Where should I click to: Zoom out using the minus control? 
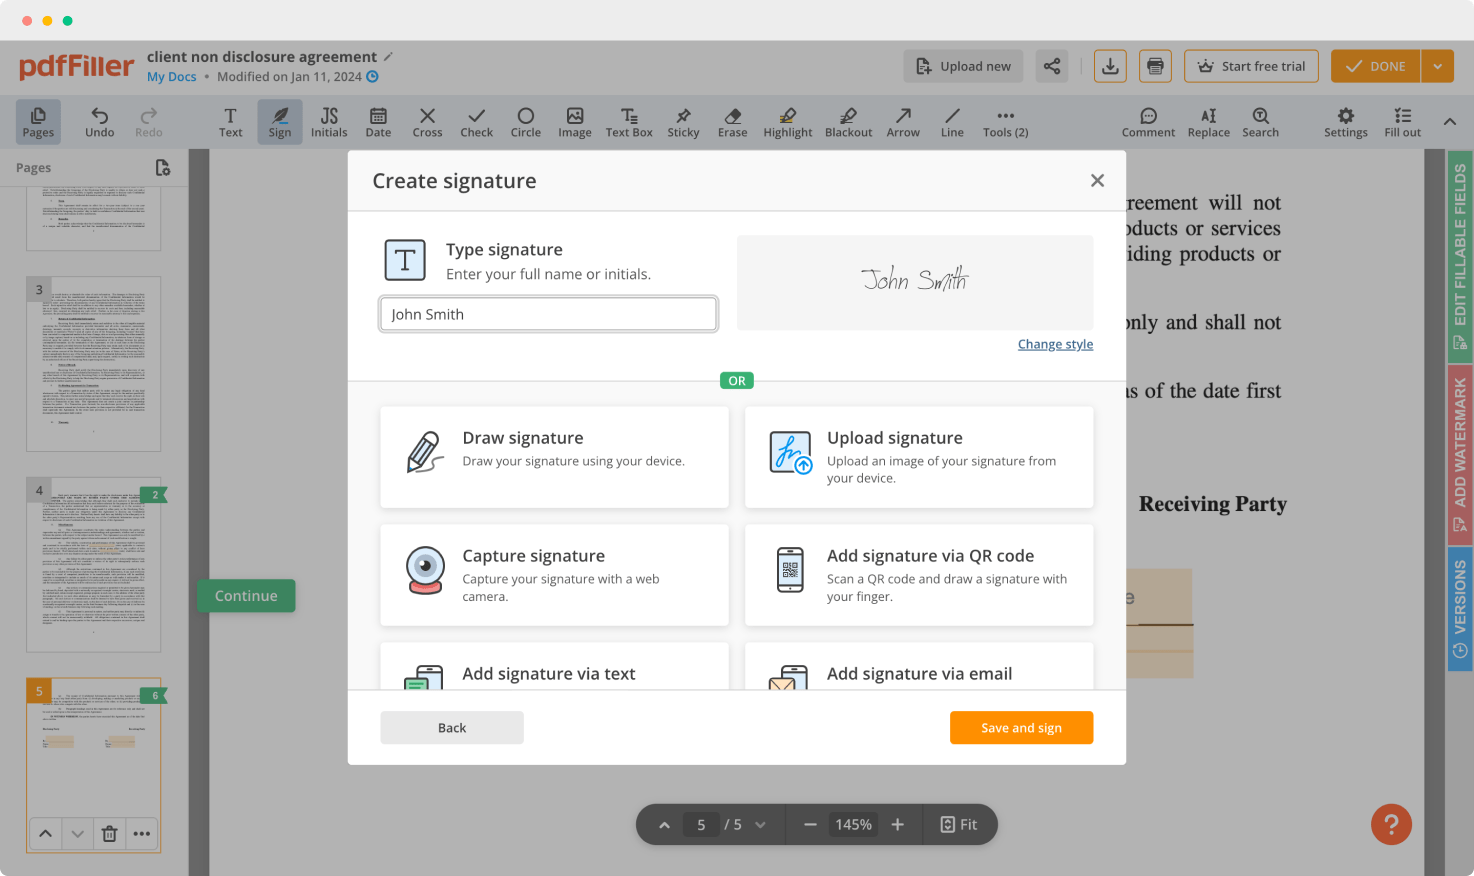(810, 824)
